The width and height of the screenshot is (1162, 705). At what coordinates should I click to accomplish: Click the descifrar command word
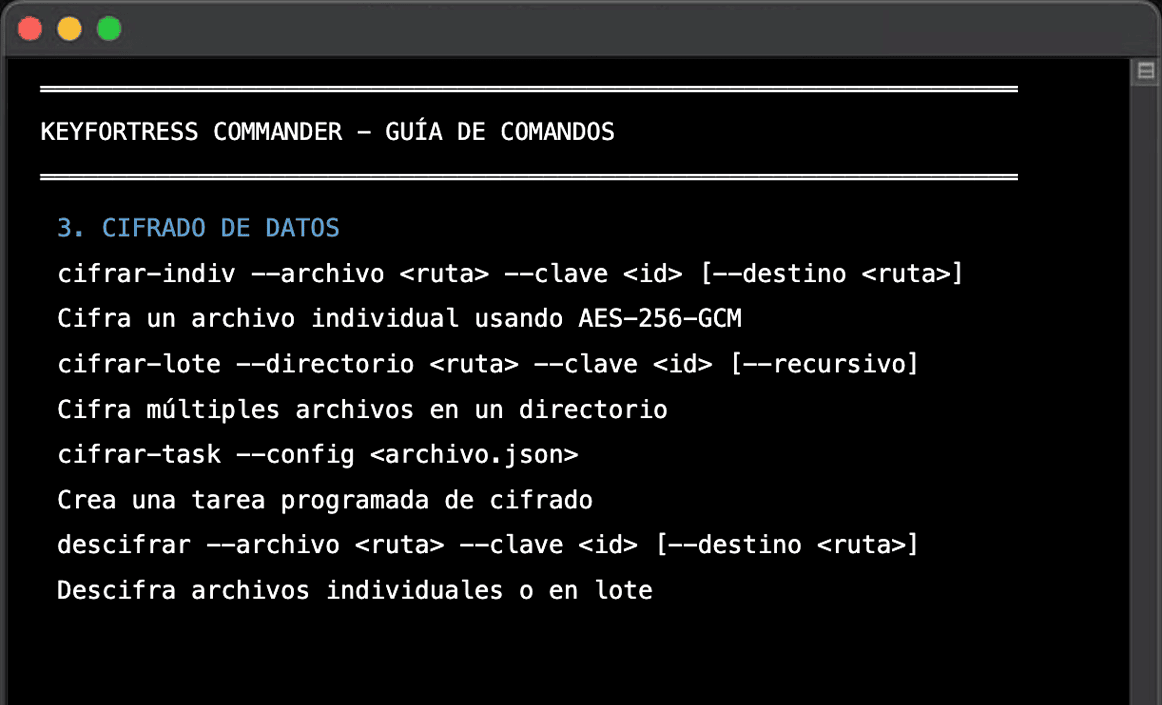point(124,545)
